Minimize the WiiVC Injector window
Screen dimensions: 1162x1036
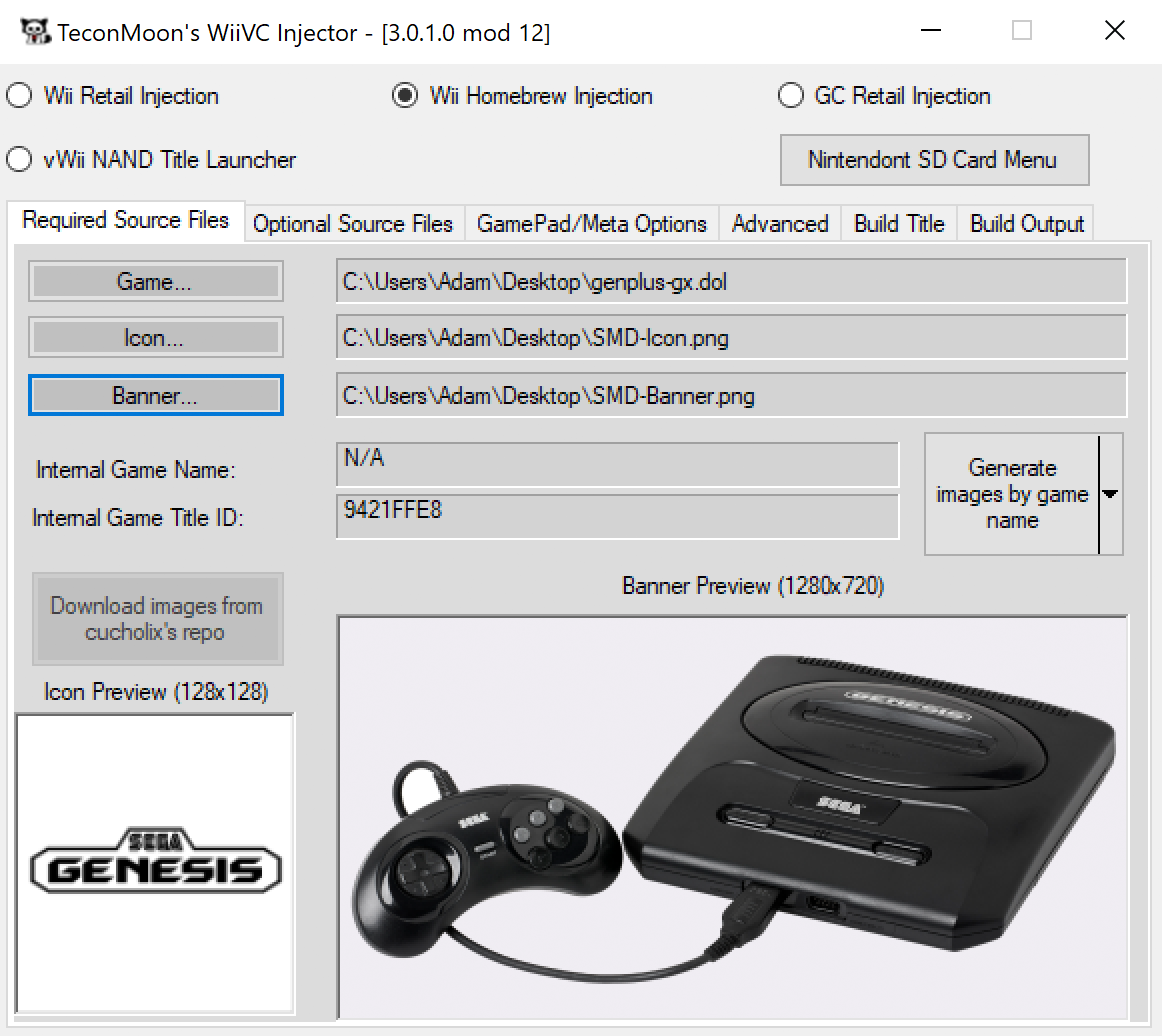(931, 30)
